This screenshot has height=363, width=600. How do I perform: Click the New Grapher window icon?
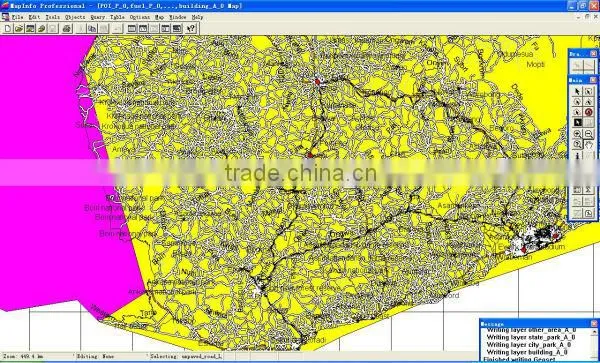pos(154,28)
